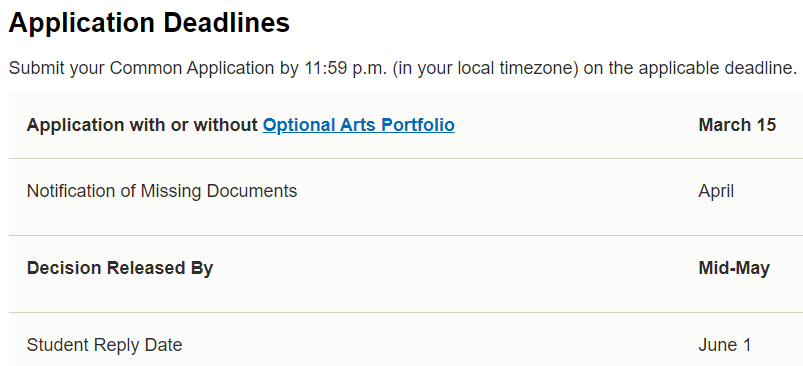
Task: Click the Student Reply Date label
Action: click(104, 345)
